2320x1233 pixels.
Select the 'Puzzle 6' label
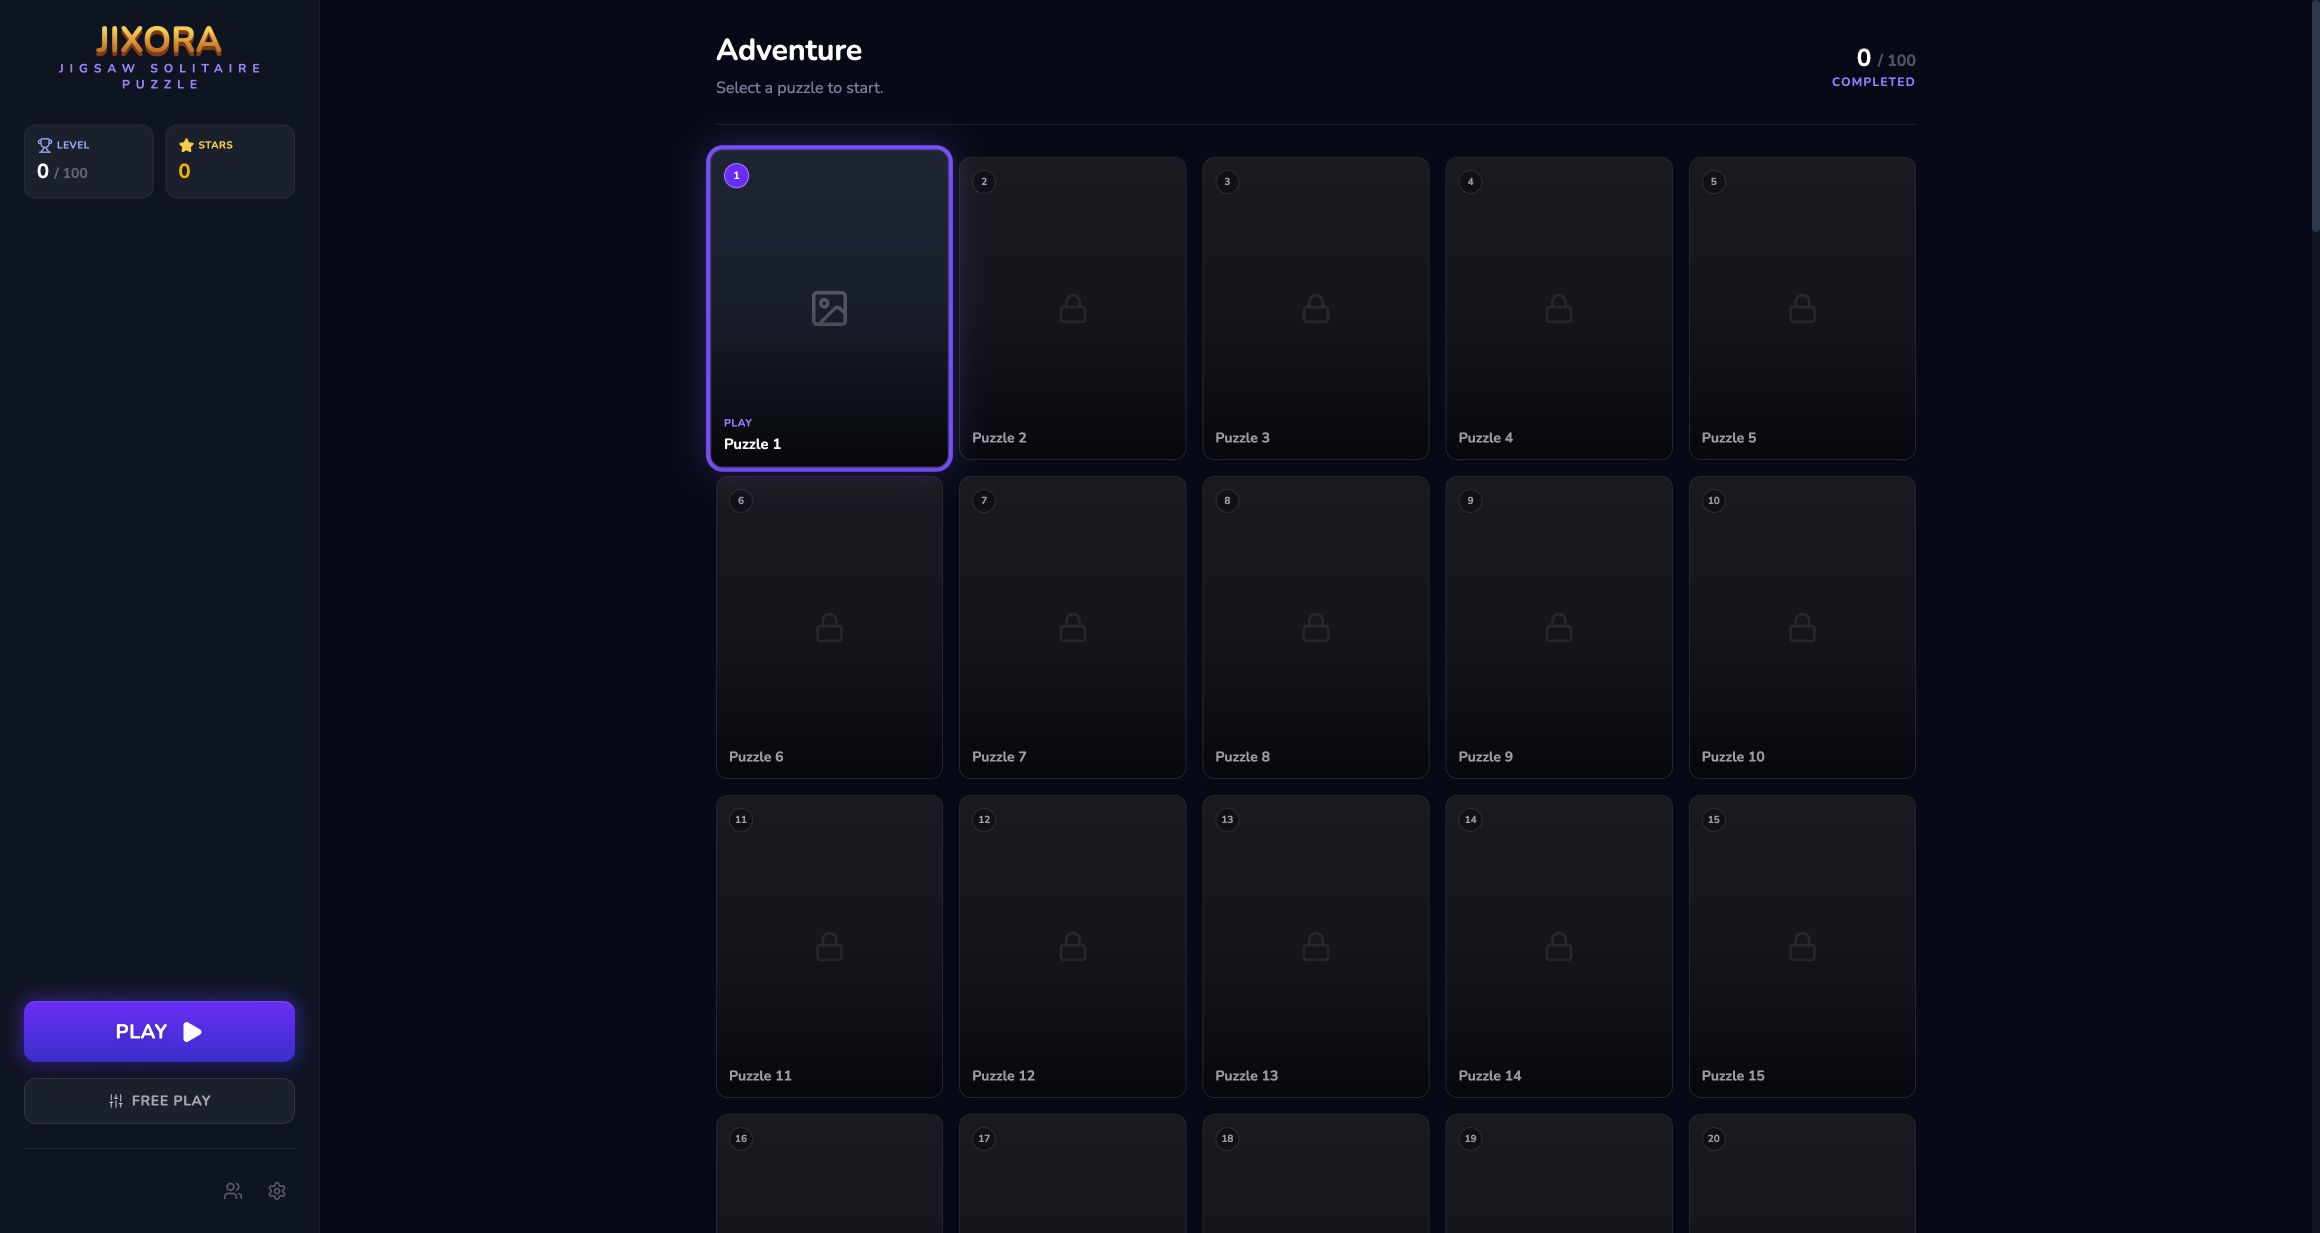[756, 757]
